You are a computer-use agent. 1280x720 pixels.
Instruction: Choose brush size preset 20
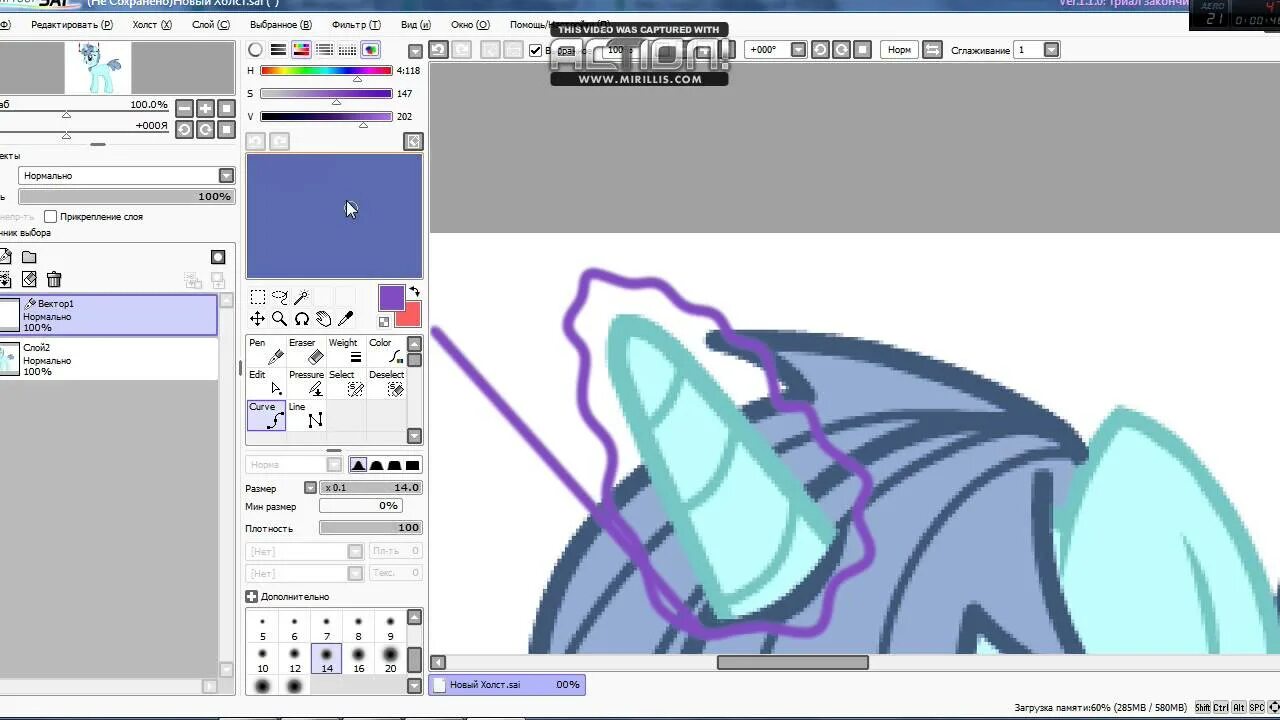tap(390, 660)
